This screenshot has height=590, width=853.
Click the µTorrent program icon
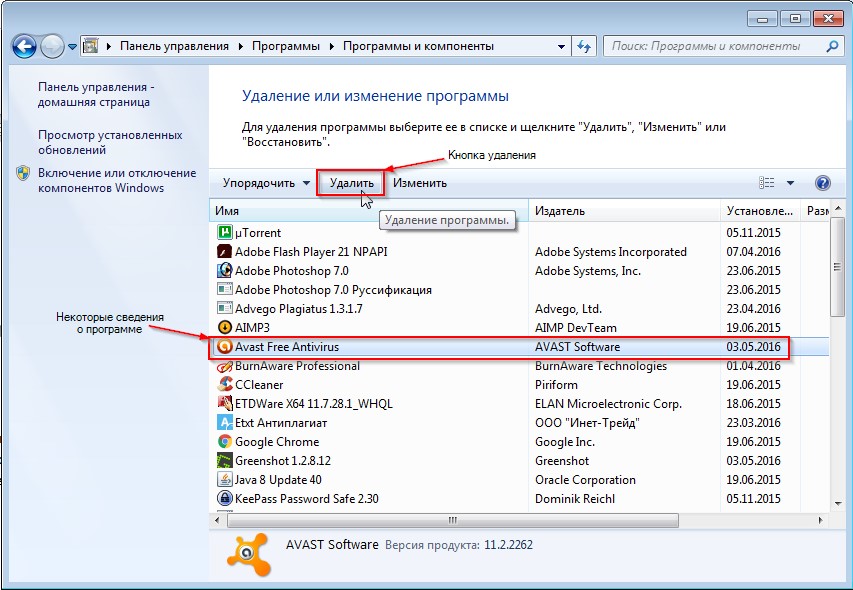pos(225,233)
